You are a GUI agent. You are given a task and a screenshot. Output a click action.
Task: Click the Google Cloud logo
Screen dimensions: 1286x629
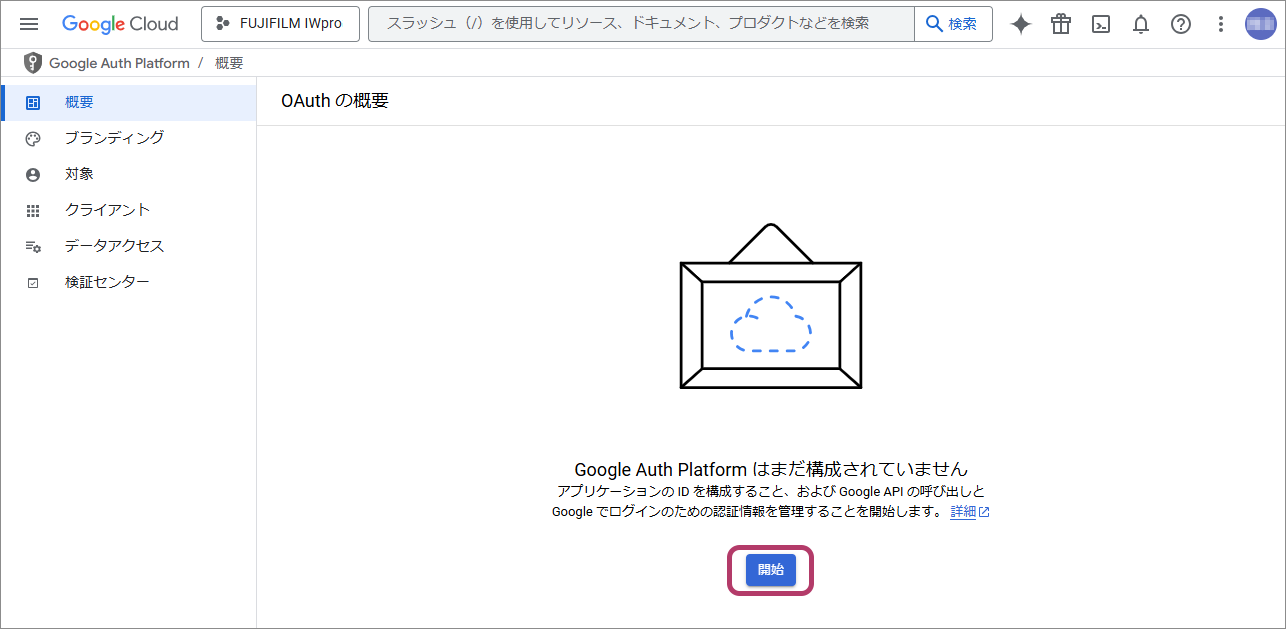click(x=120, y=24)
